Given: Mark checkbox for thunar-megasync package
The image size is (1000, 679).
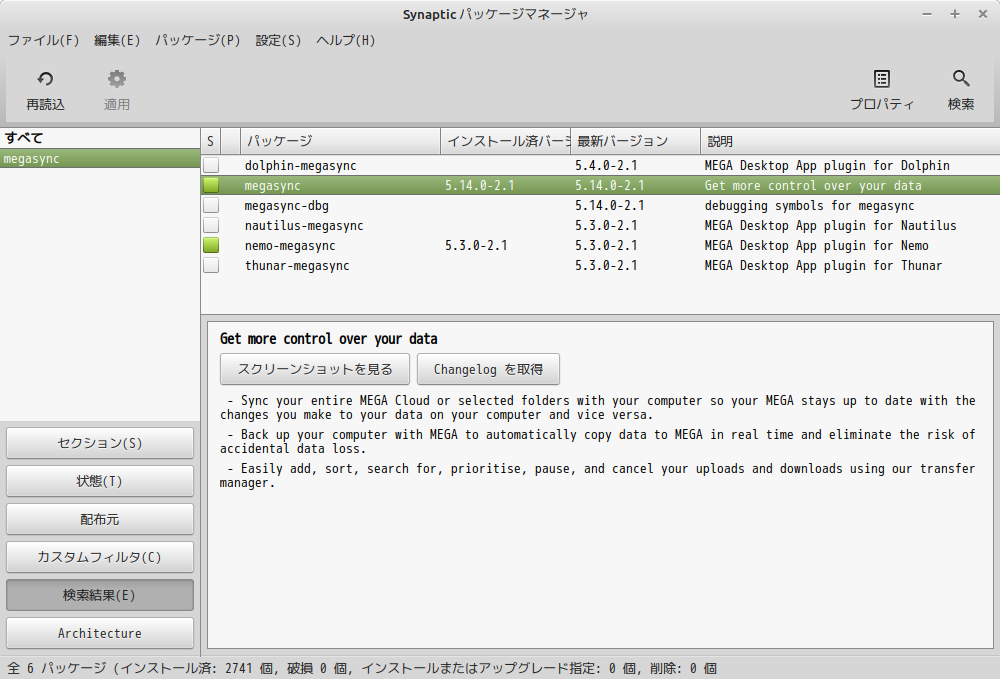Looking at the screenshot, I should pyautogui.click(x=211, y=265).
